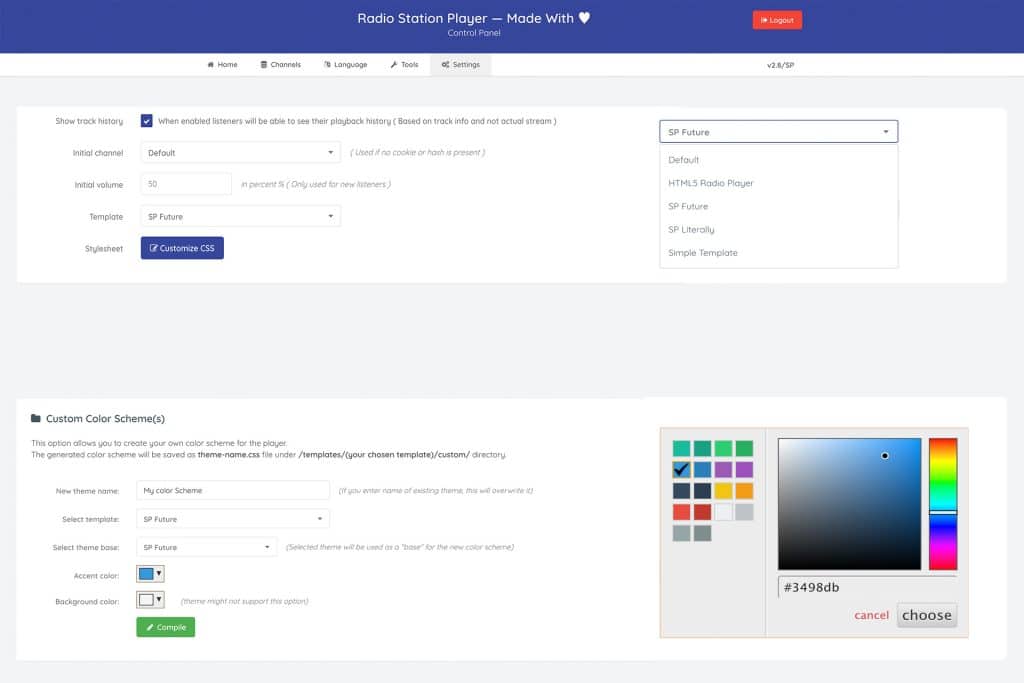
Task: Click the rainbow hue slider strip
Action: click(943, 504)
